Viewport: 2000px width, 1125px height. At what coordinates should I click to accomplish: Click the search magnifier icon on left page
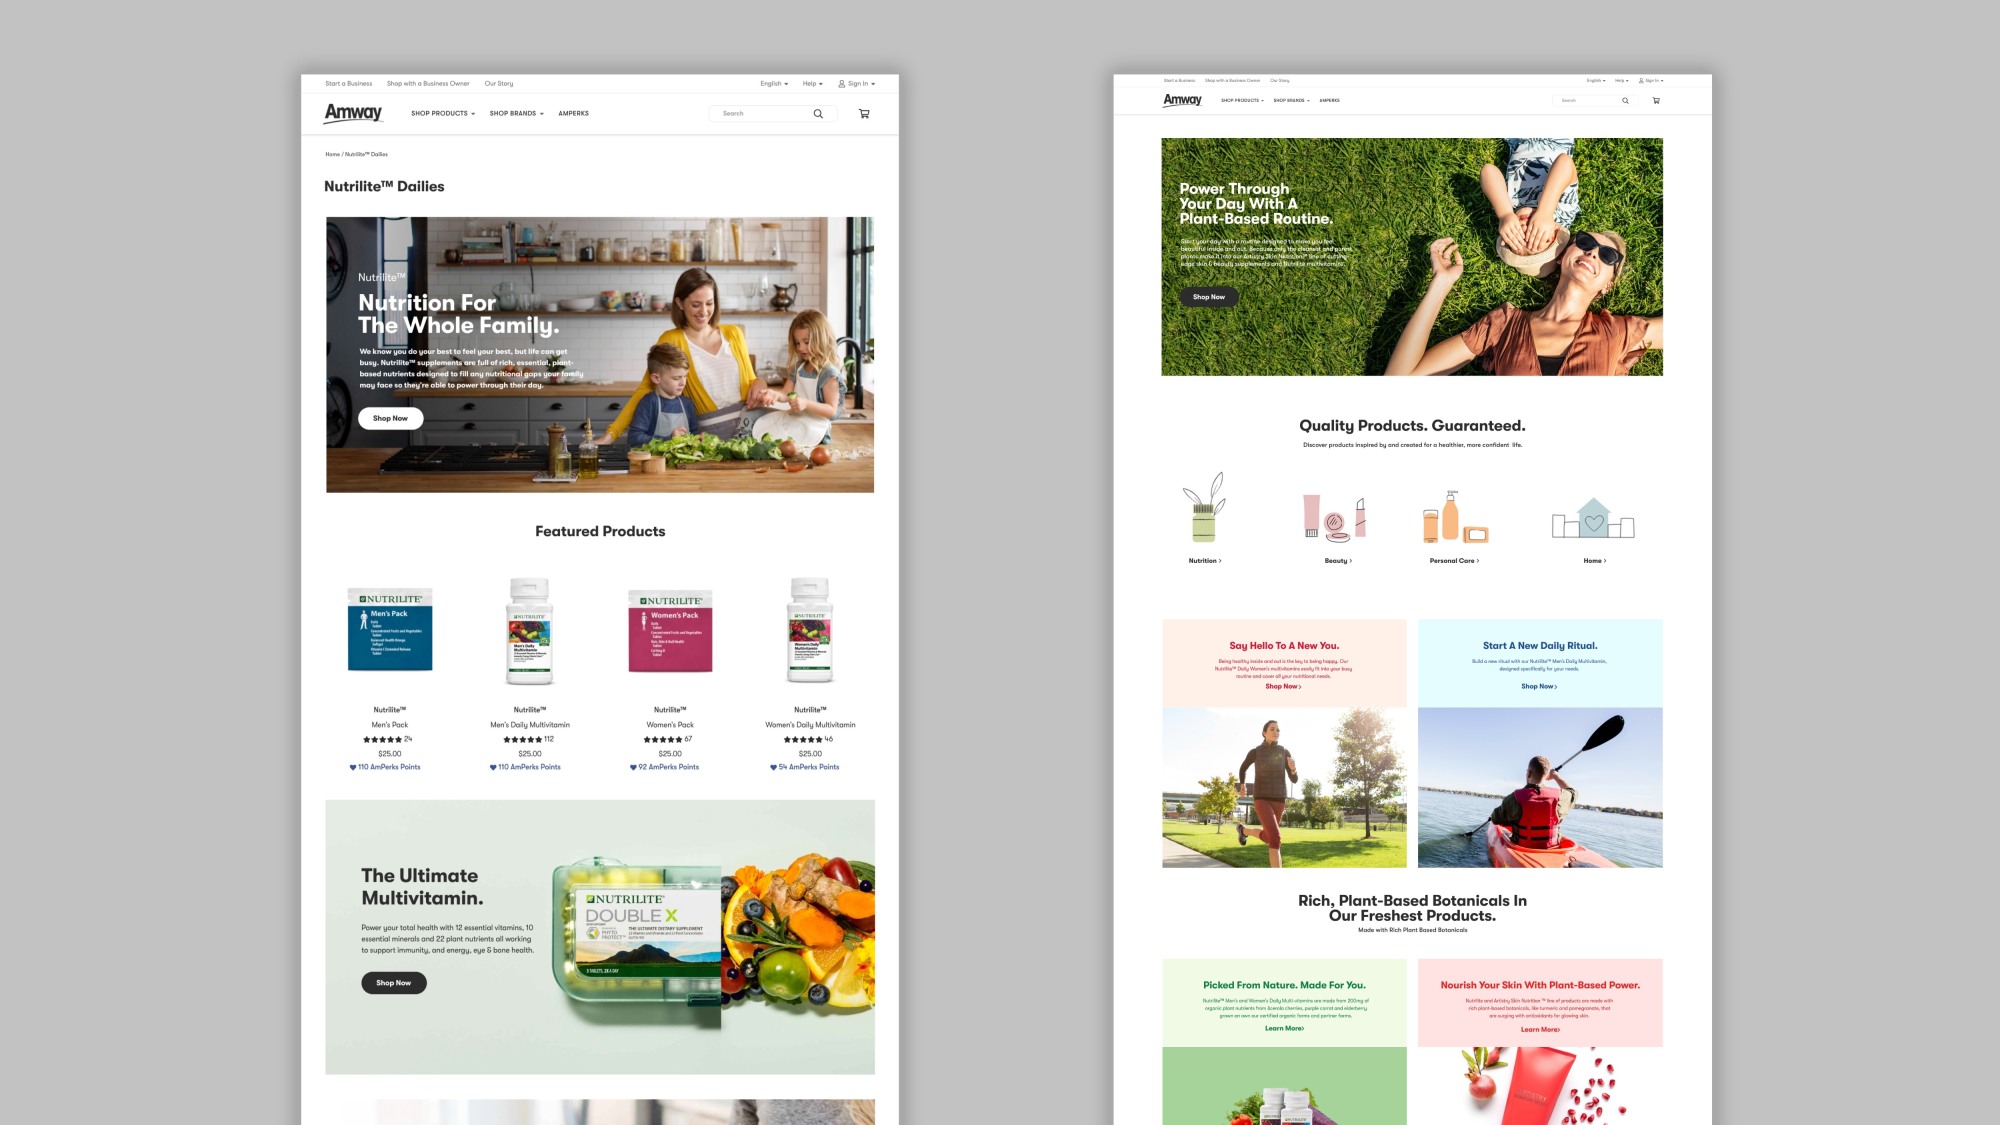point(818,114)
